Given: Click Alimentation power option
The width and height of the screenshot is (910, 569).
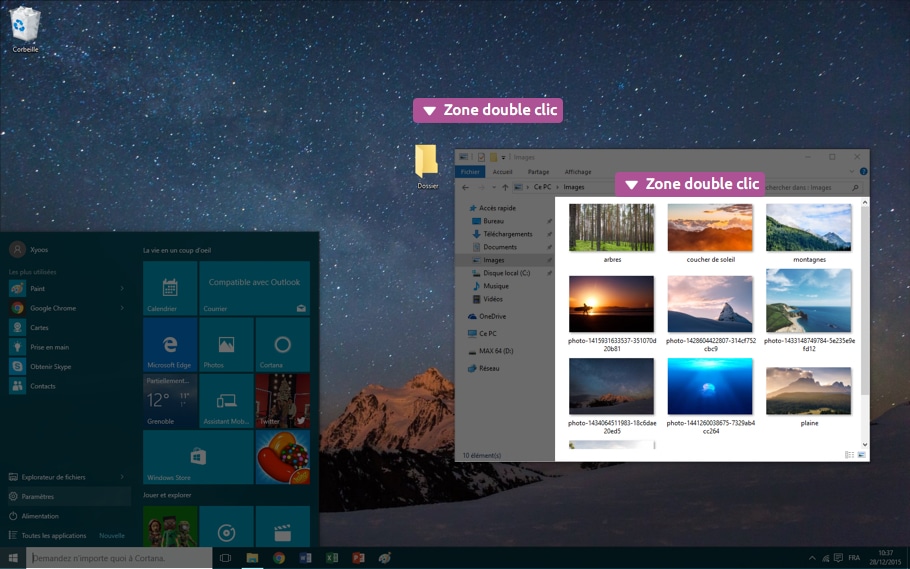Looking at the screenshot, I should pos(40,516).
